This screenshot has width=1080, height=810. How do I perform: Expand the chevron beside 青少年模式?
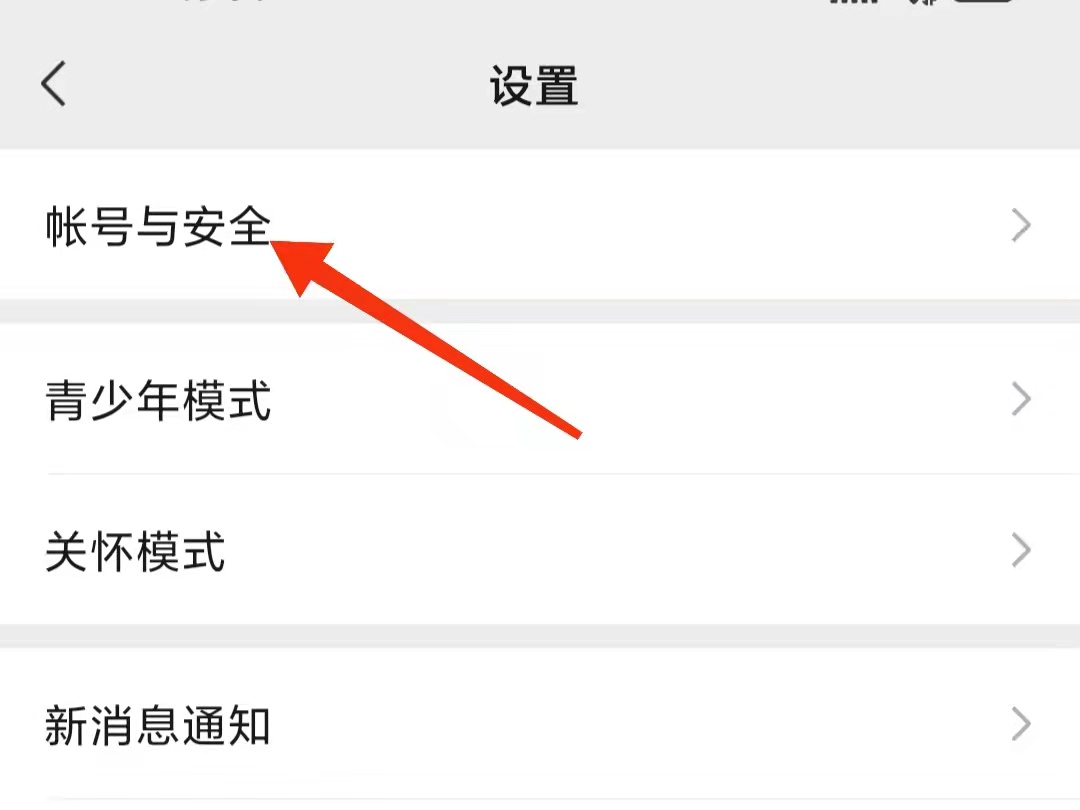coord(1021,399)
